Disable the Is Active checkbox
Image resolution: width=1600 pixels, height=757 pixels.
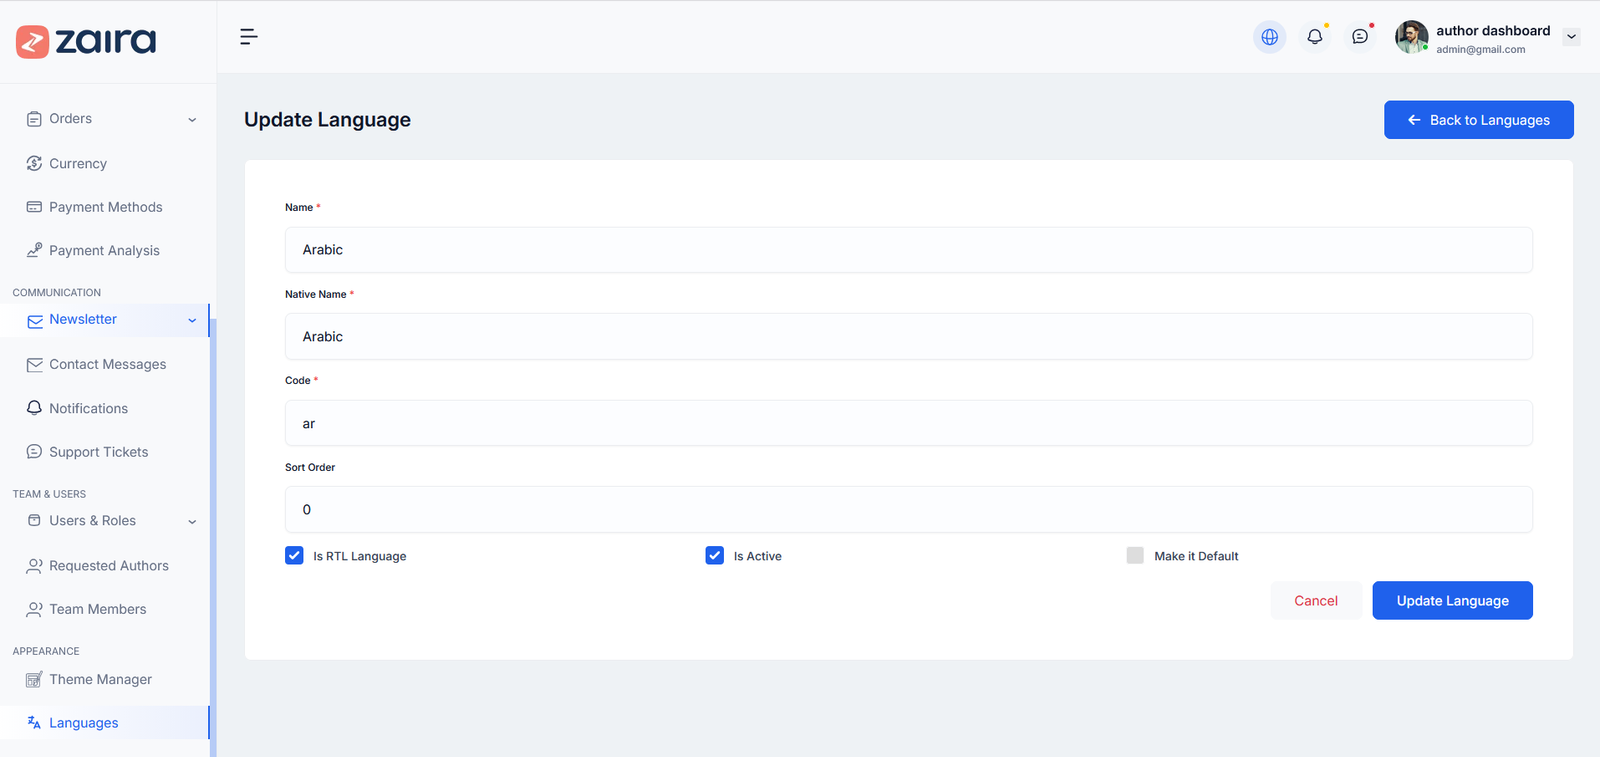tap(714, 556)
